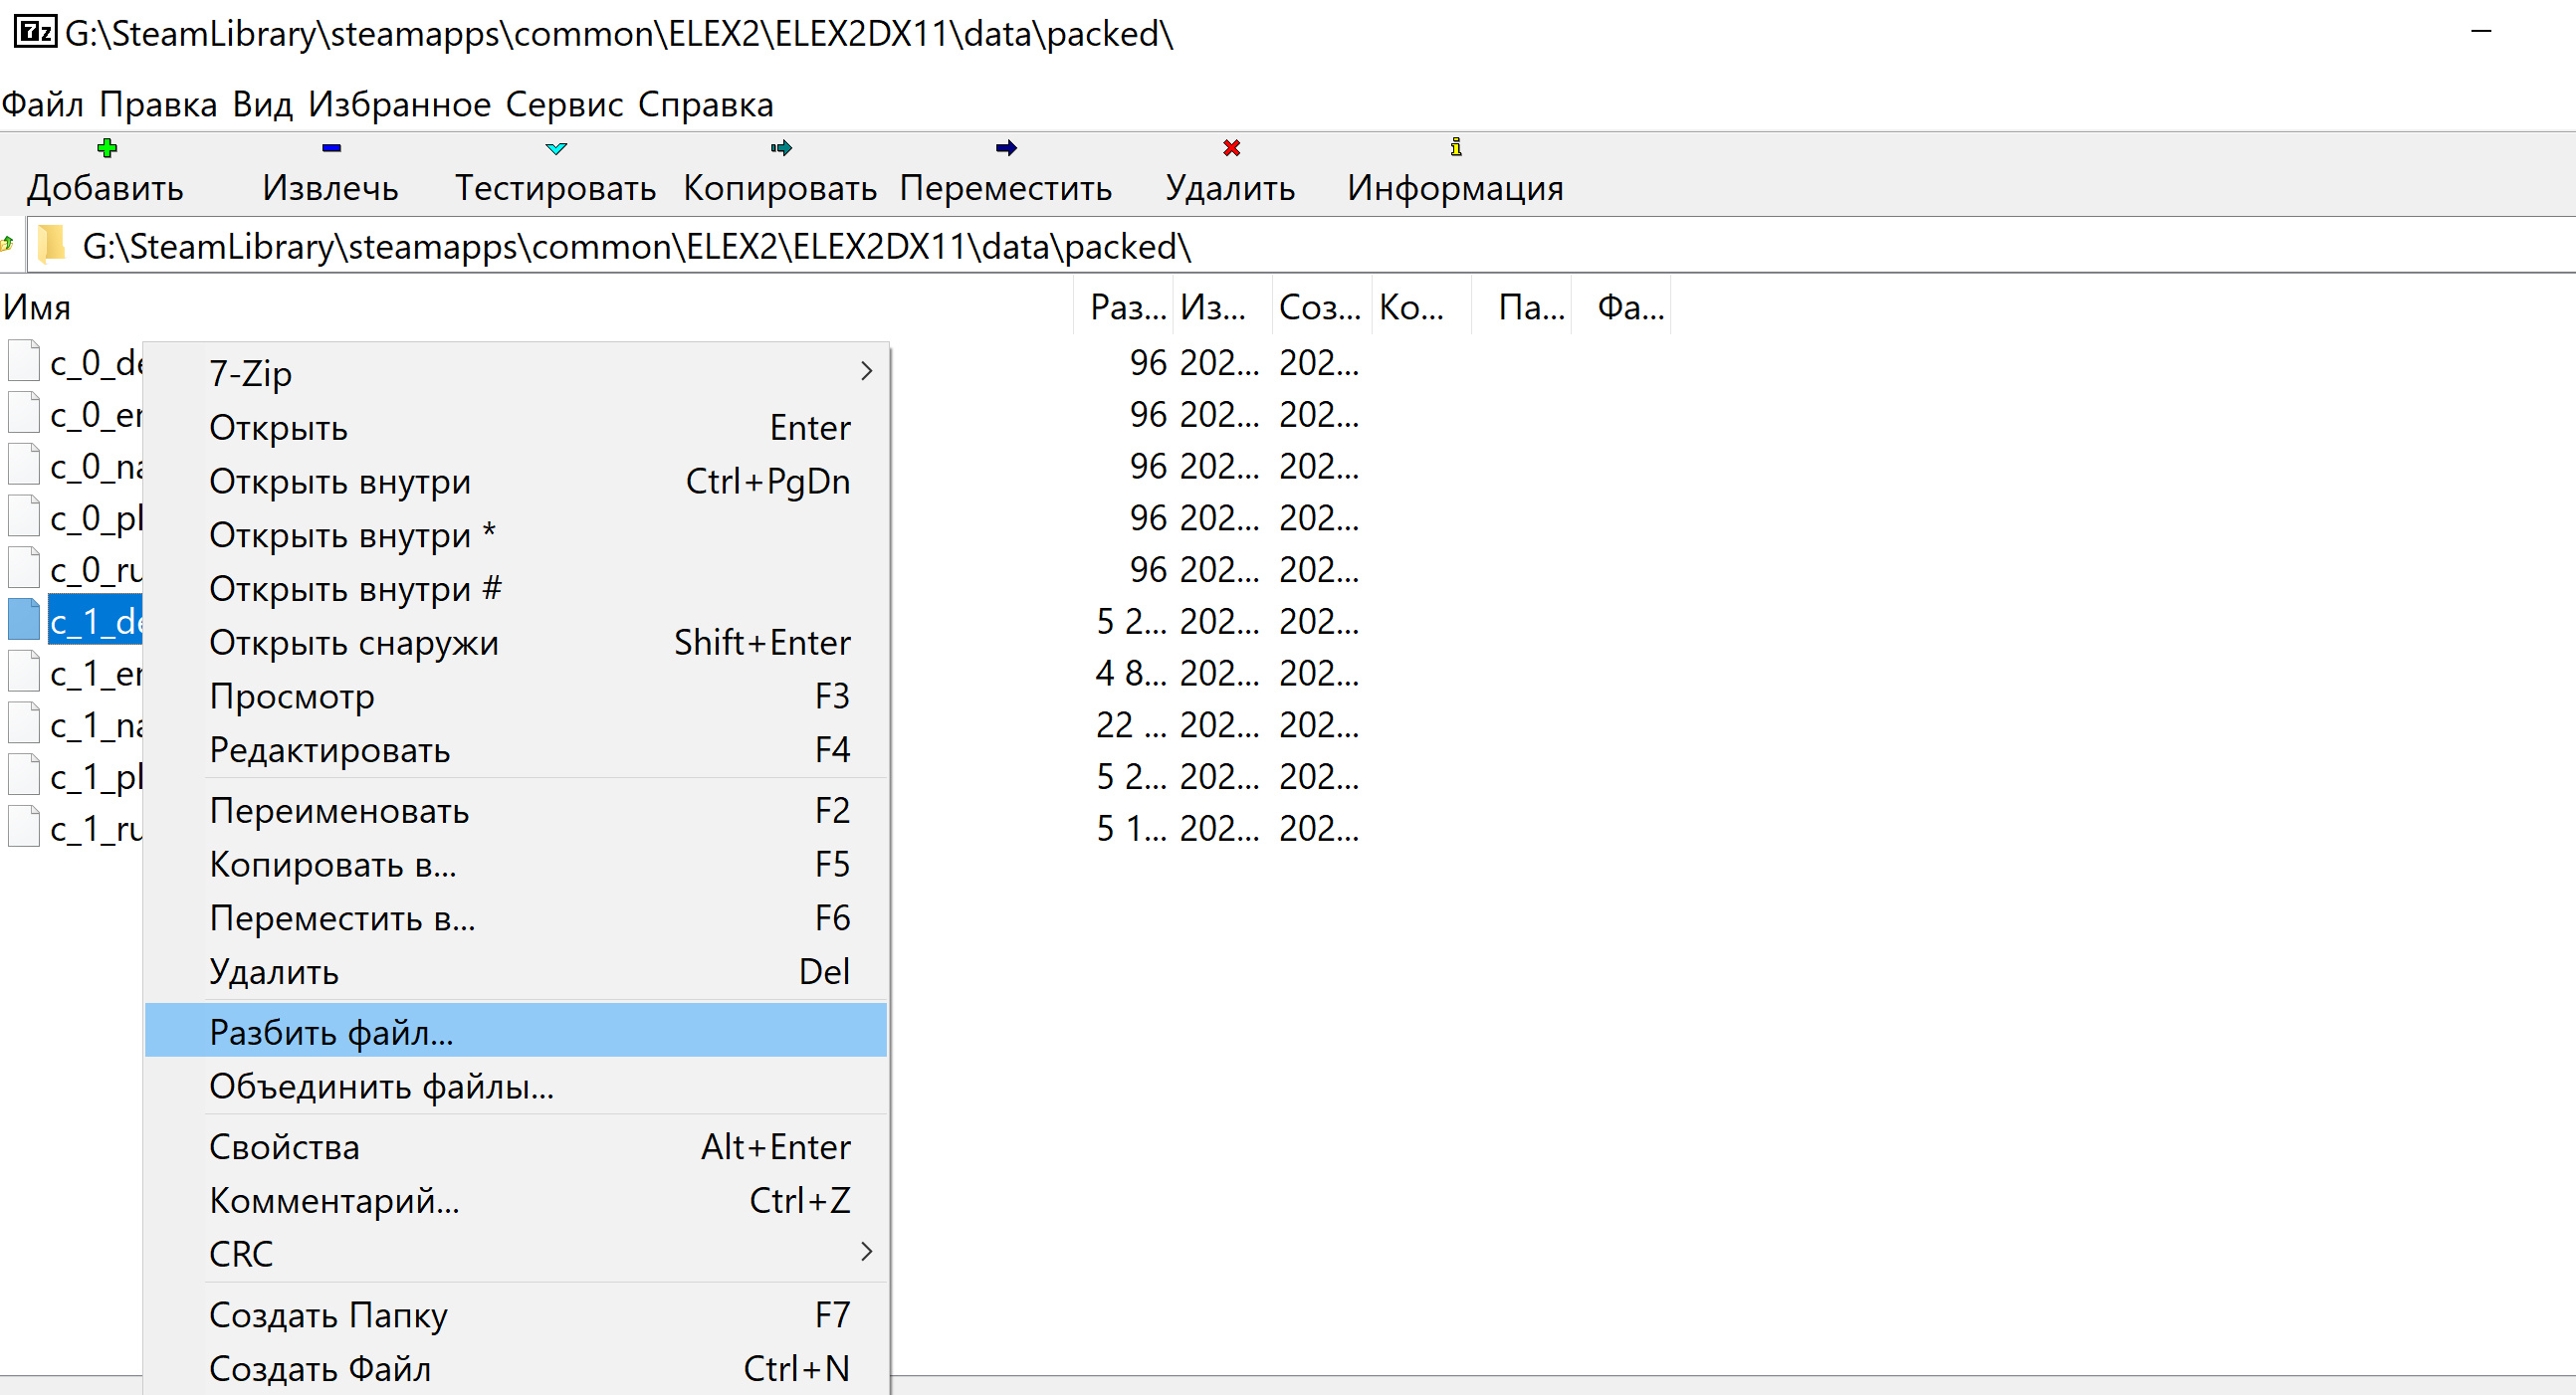This screenshot has height=1395, width=2576.
Task: Select the c_0_de file icon
Action: (x=23, y=362)
